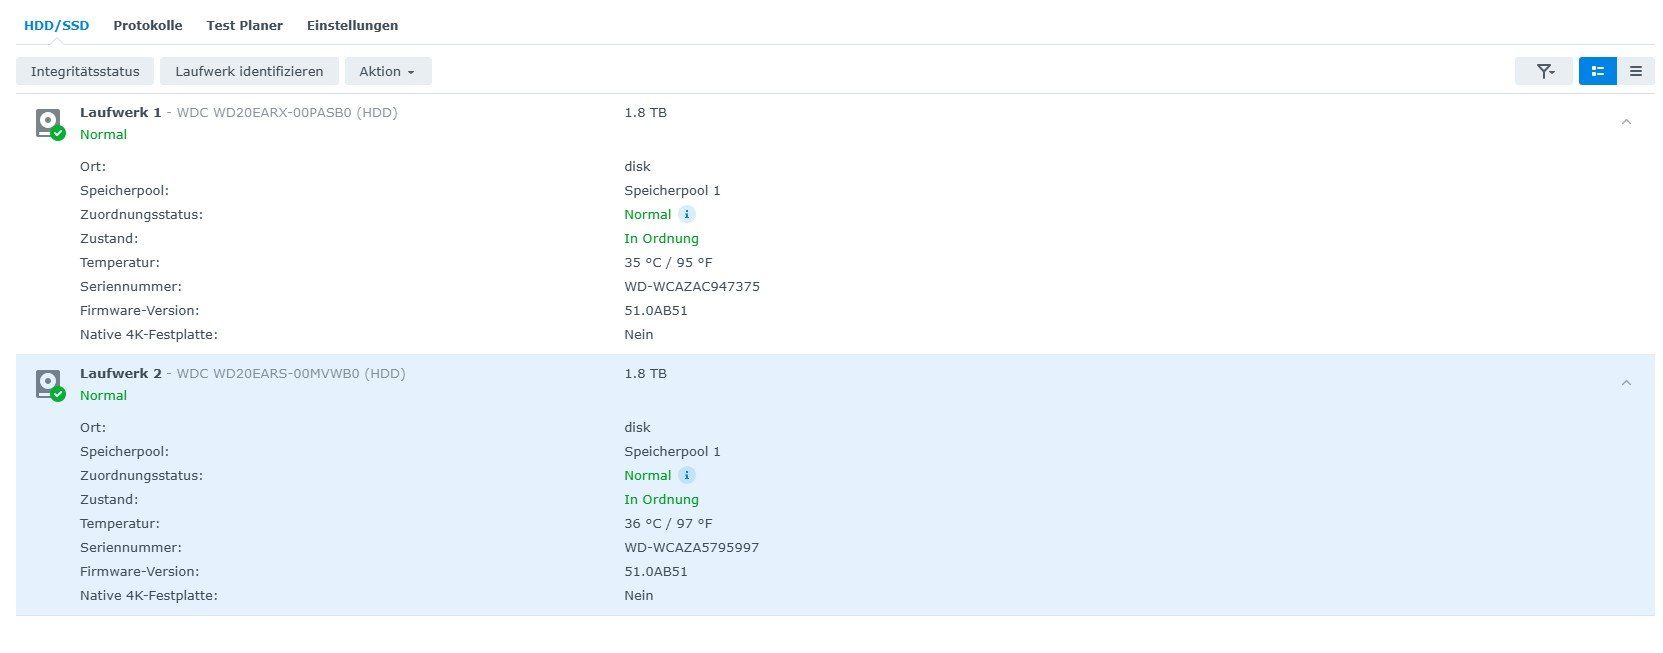Click Laufwerk 2 capacity 1.8 TB
This screenshot has width=1663, height=653.
[x=645, y=373]
